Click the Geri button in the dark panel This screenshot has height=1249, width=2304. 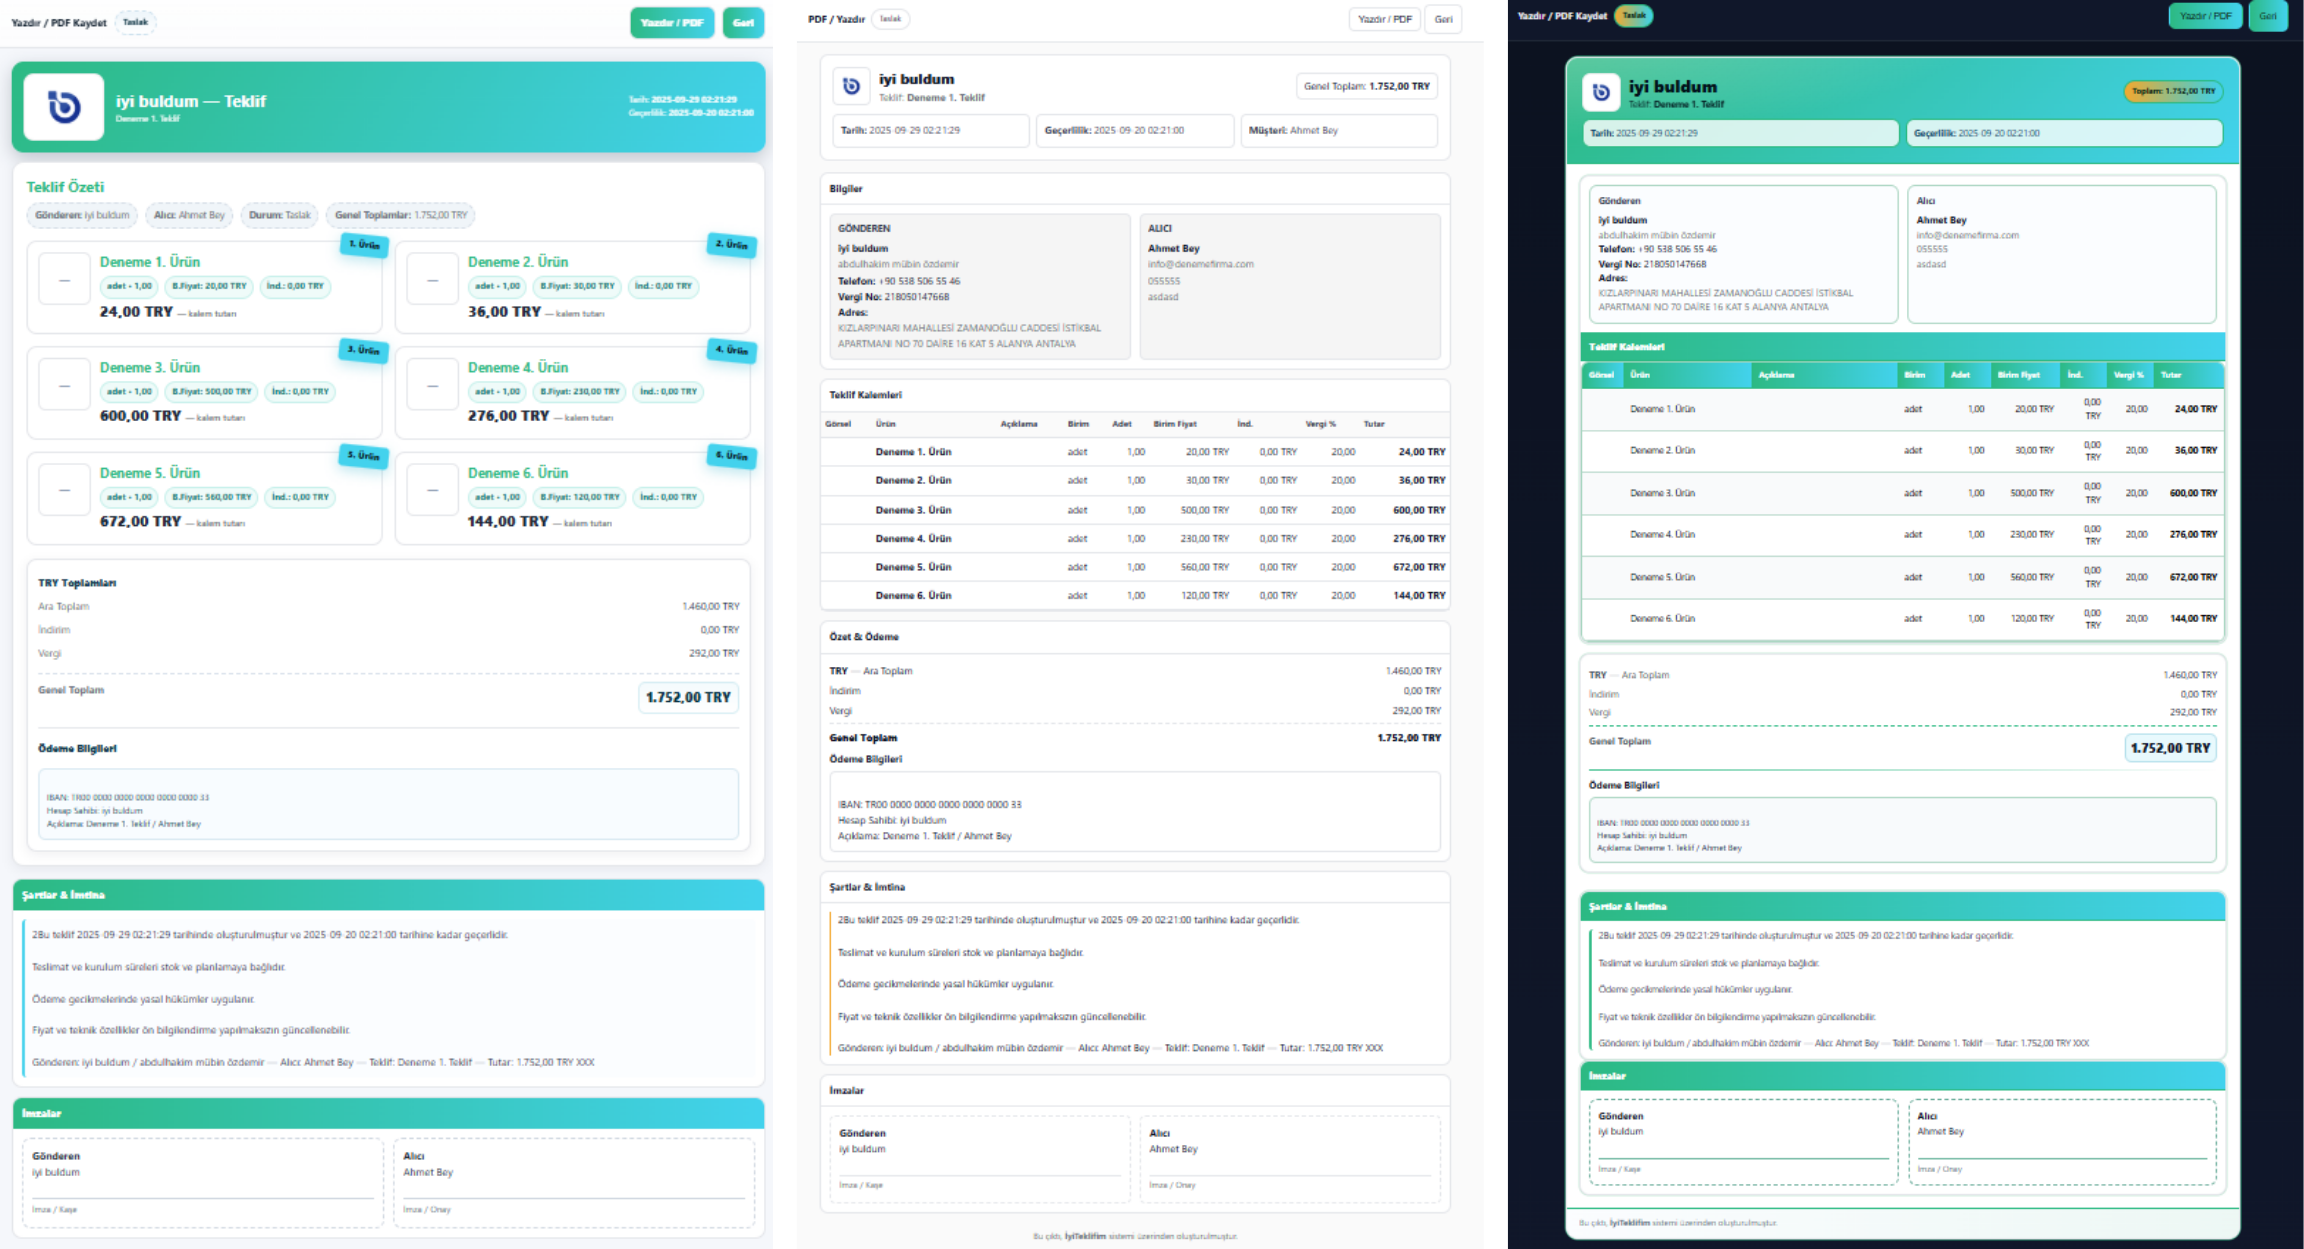click(2267, 16)
